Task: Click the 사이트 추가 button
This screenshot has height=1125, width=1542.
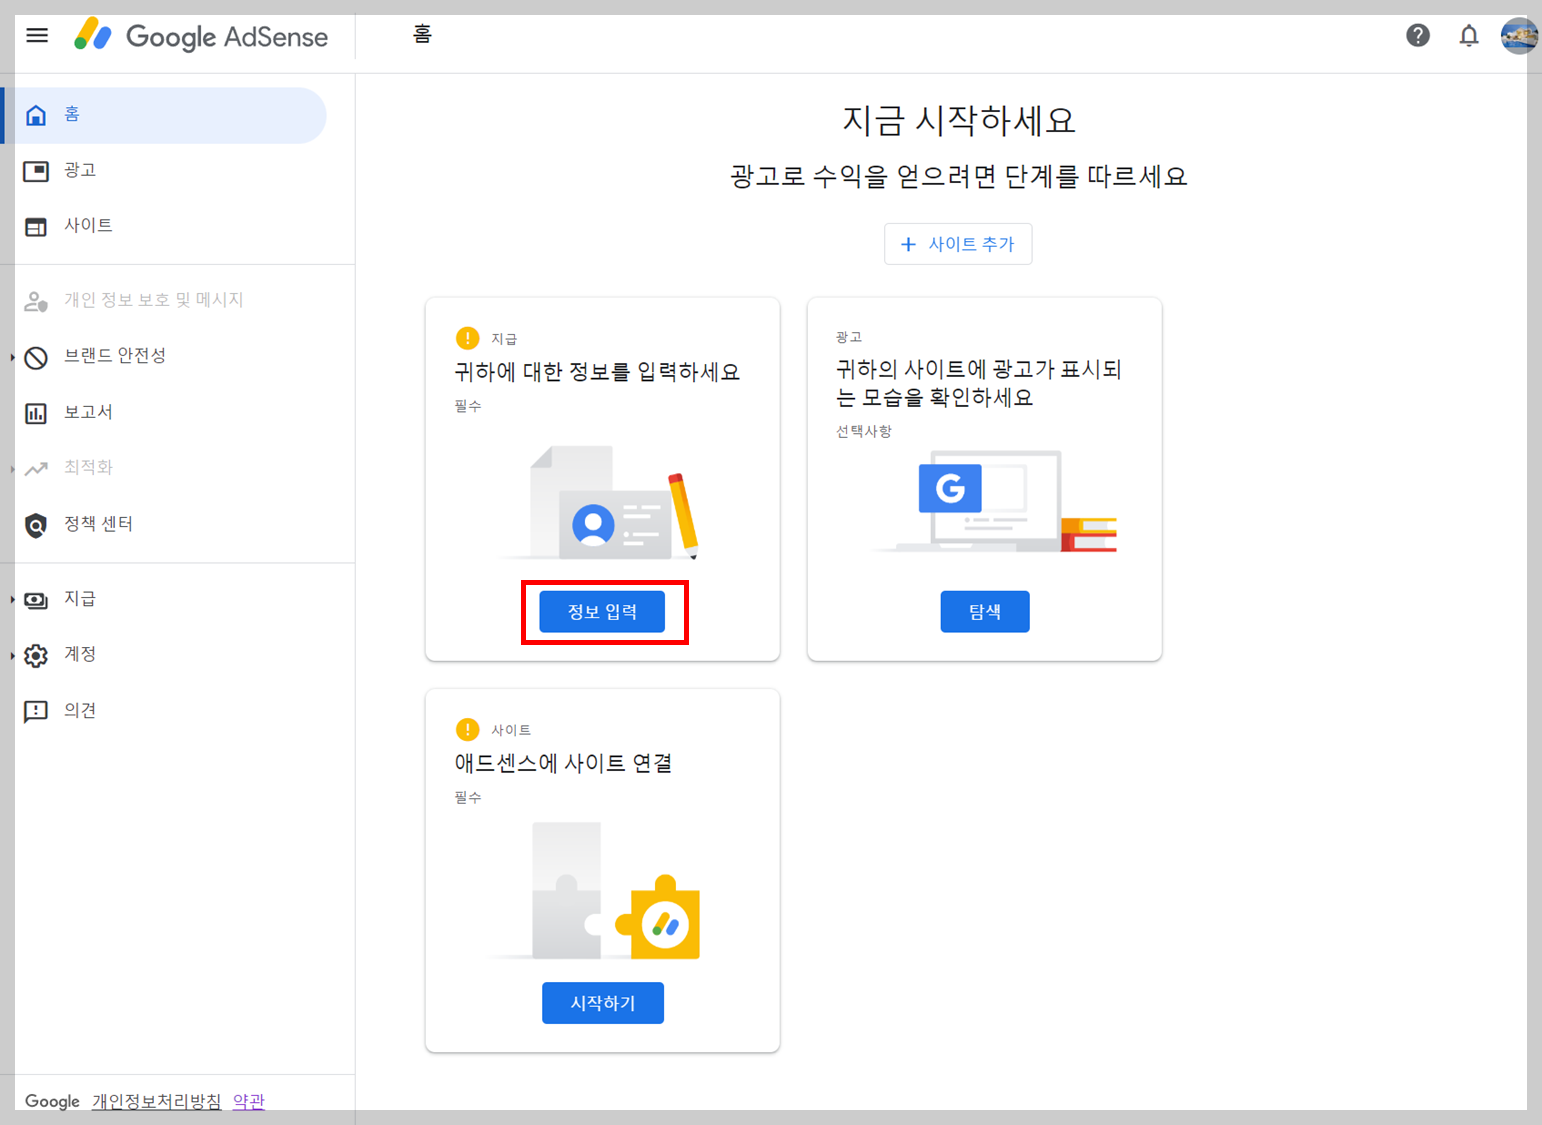Action: (958, 244)
